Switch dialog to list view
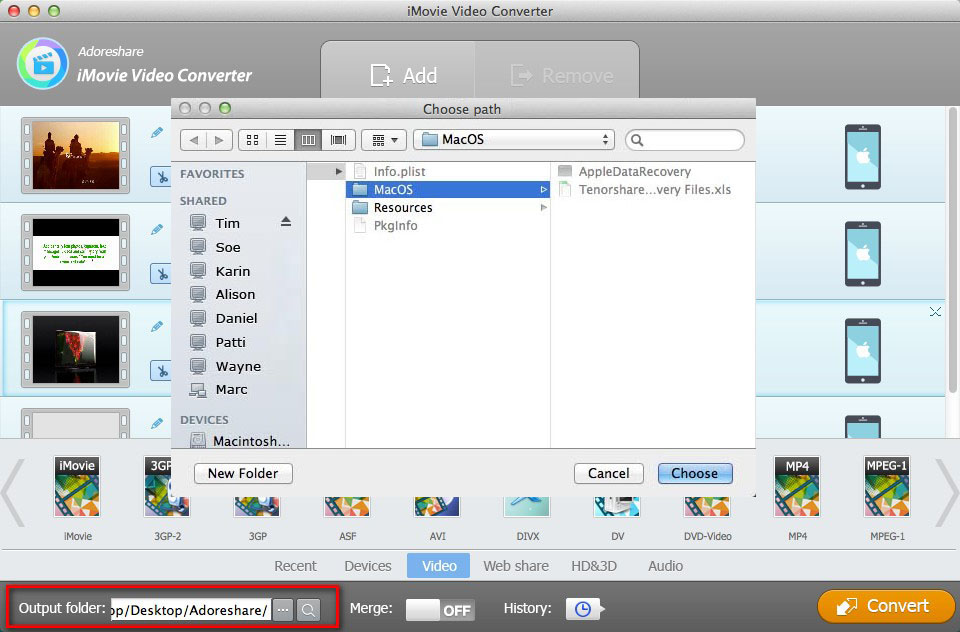The image size is (960, 632). (x=280, y=140)
